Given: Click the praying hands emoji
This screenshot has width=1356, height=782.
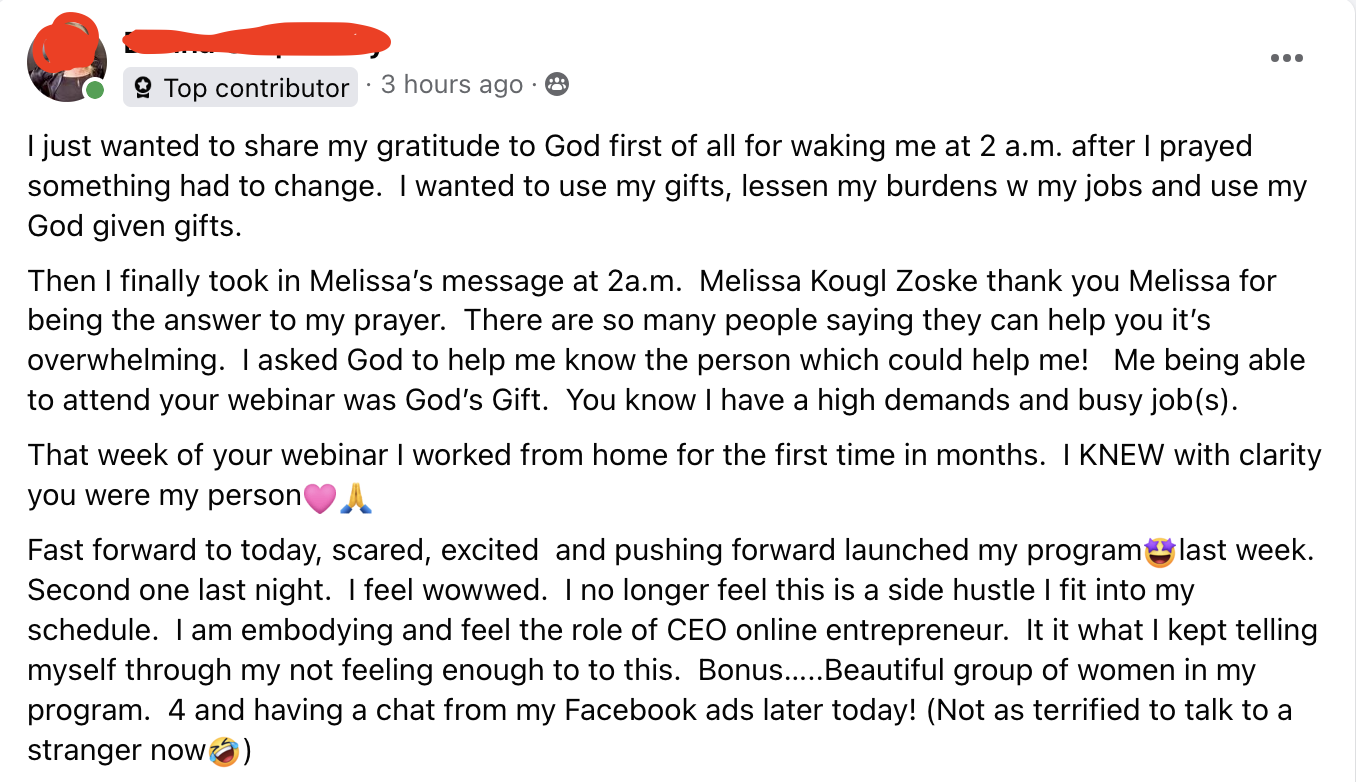Looking at the screenshot, I should [x=356, y=497].
